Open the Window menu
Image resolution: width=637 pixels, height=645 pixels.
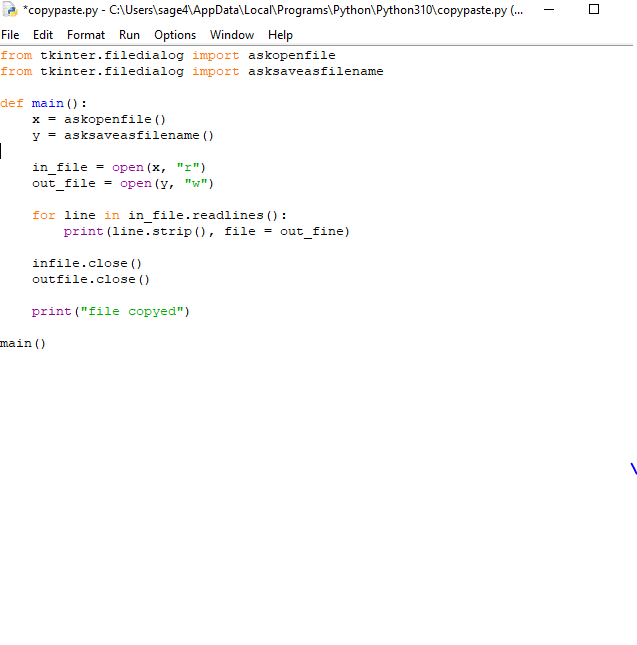point(232,35)
